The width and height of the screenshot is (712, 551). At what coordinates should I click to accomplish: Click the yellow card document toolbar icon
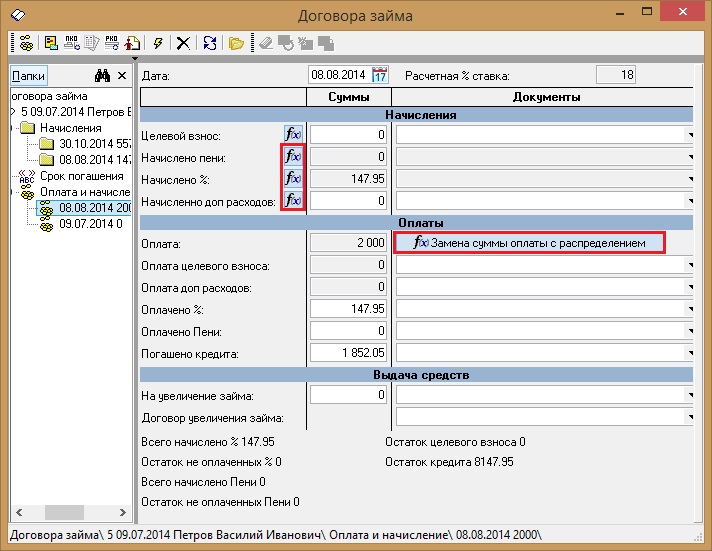pos(51,43)
